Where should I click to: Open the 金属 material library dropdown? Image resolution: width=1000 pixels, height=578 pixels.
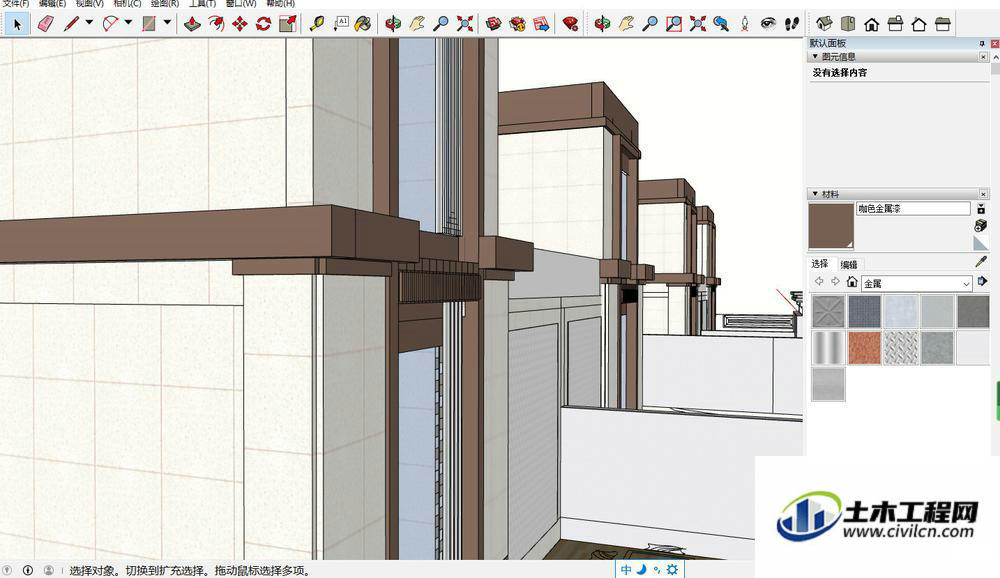916,283
